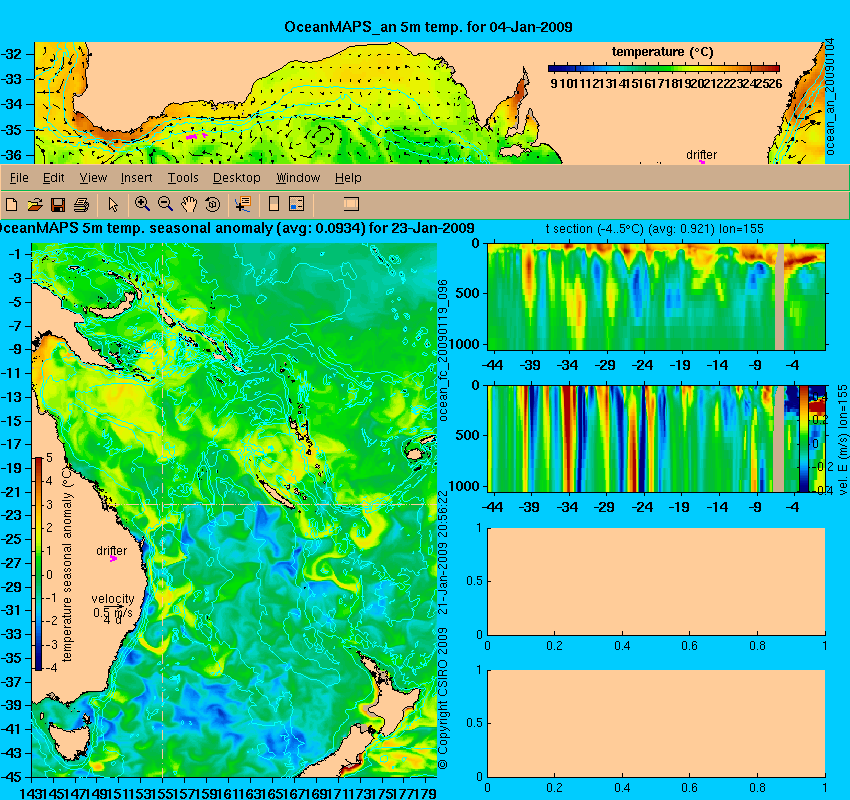This screenshot has height=800, width=850.
Task: Create a new figure with the New icon
Action: point(11,204)
